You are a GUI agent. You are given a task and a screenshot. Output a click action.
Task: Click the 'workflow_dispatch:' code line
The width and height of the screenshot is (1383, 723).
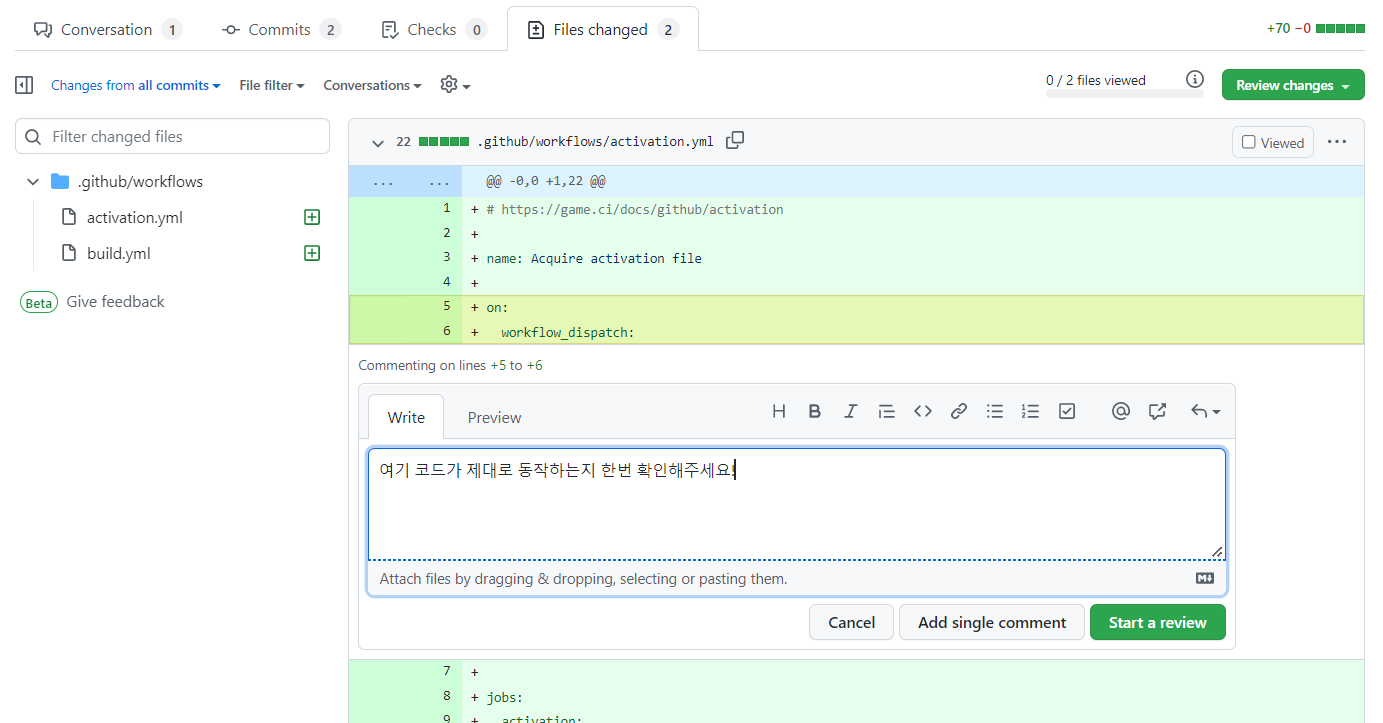tap(568, 331)
